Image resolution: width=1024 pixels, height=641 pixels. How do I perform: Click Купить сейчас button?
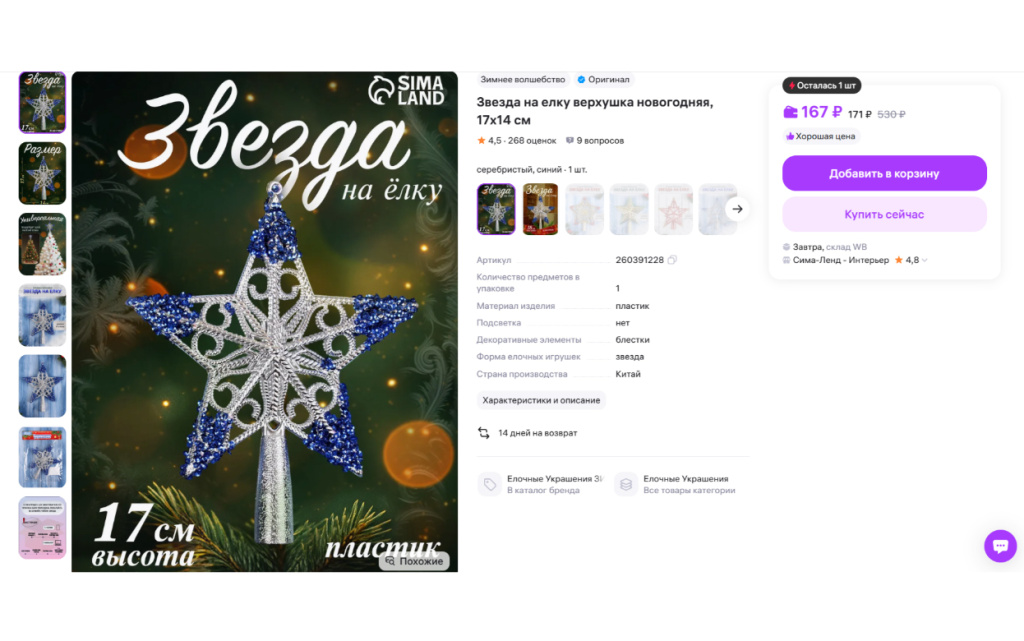coord(884,214)
